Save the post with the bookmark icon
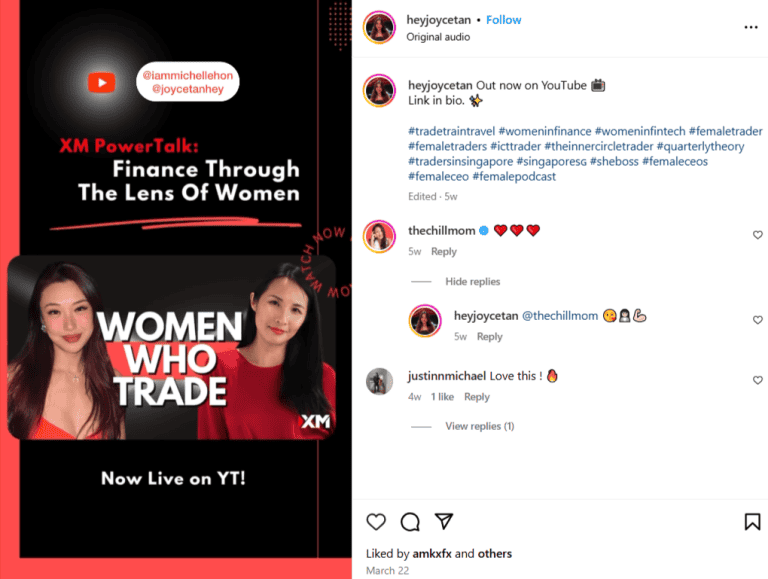The width and height of the screenshot is (768, 579). [x=752, y=522]
